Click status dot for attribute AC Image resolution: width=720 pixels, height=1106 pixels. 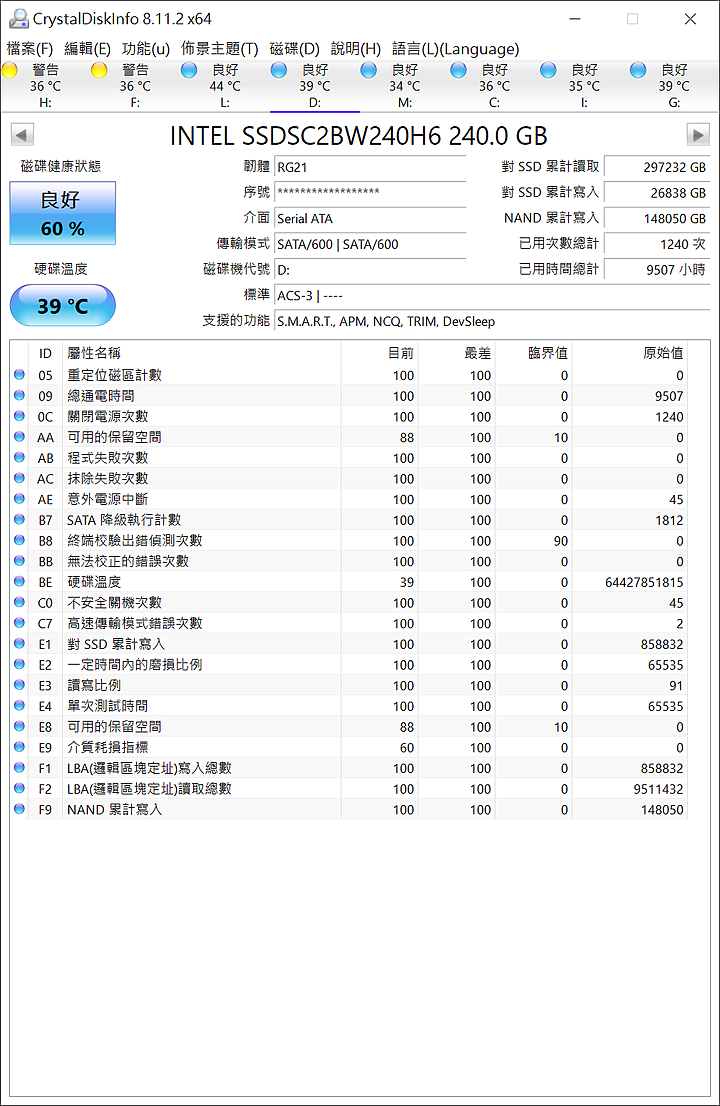(19, 478)
